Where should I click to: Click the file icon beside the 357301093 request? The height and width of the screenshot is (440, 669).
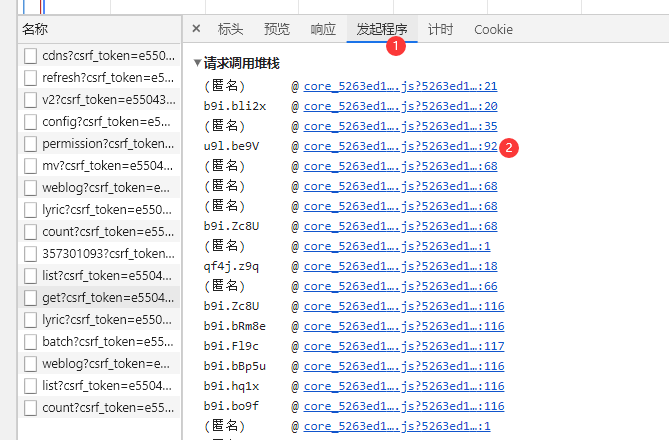click(x=31, y=254)
